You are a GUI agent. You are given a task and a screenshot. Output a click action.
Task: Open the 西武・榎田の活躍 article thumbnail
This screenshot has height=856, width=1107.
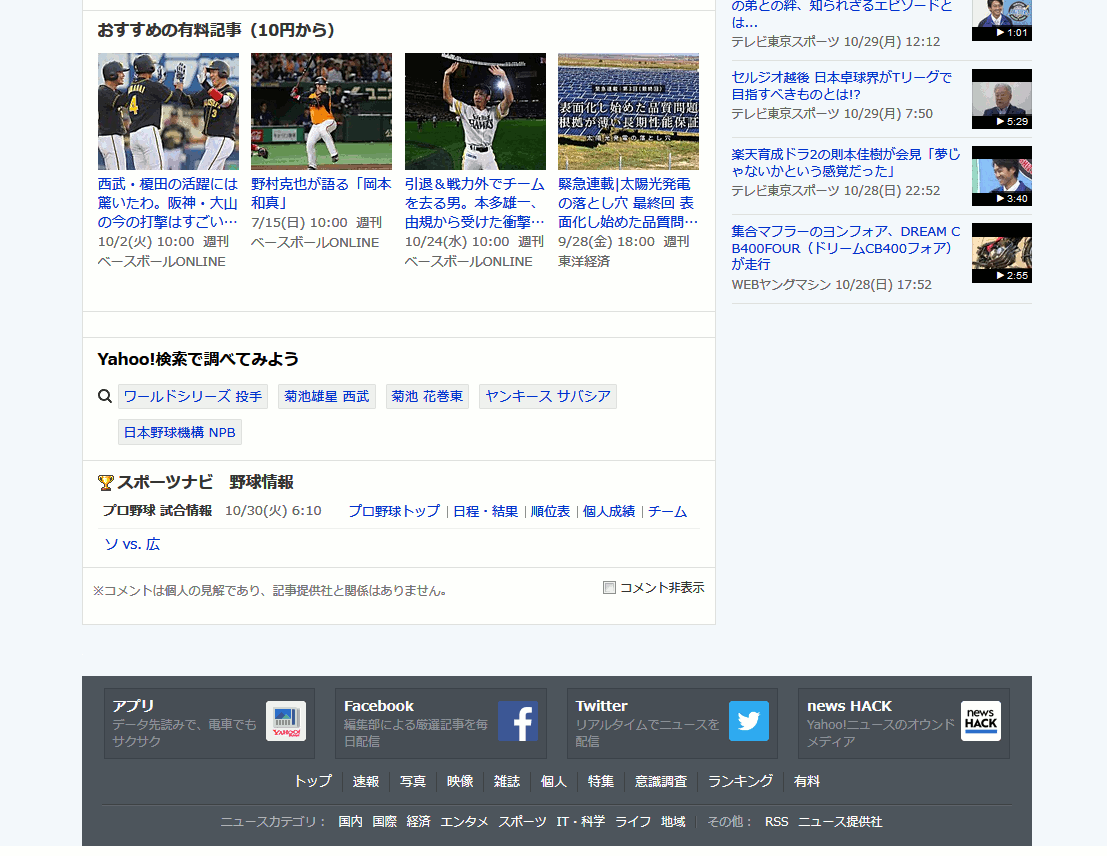point(168,112)
